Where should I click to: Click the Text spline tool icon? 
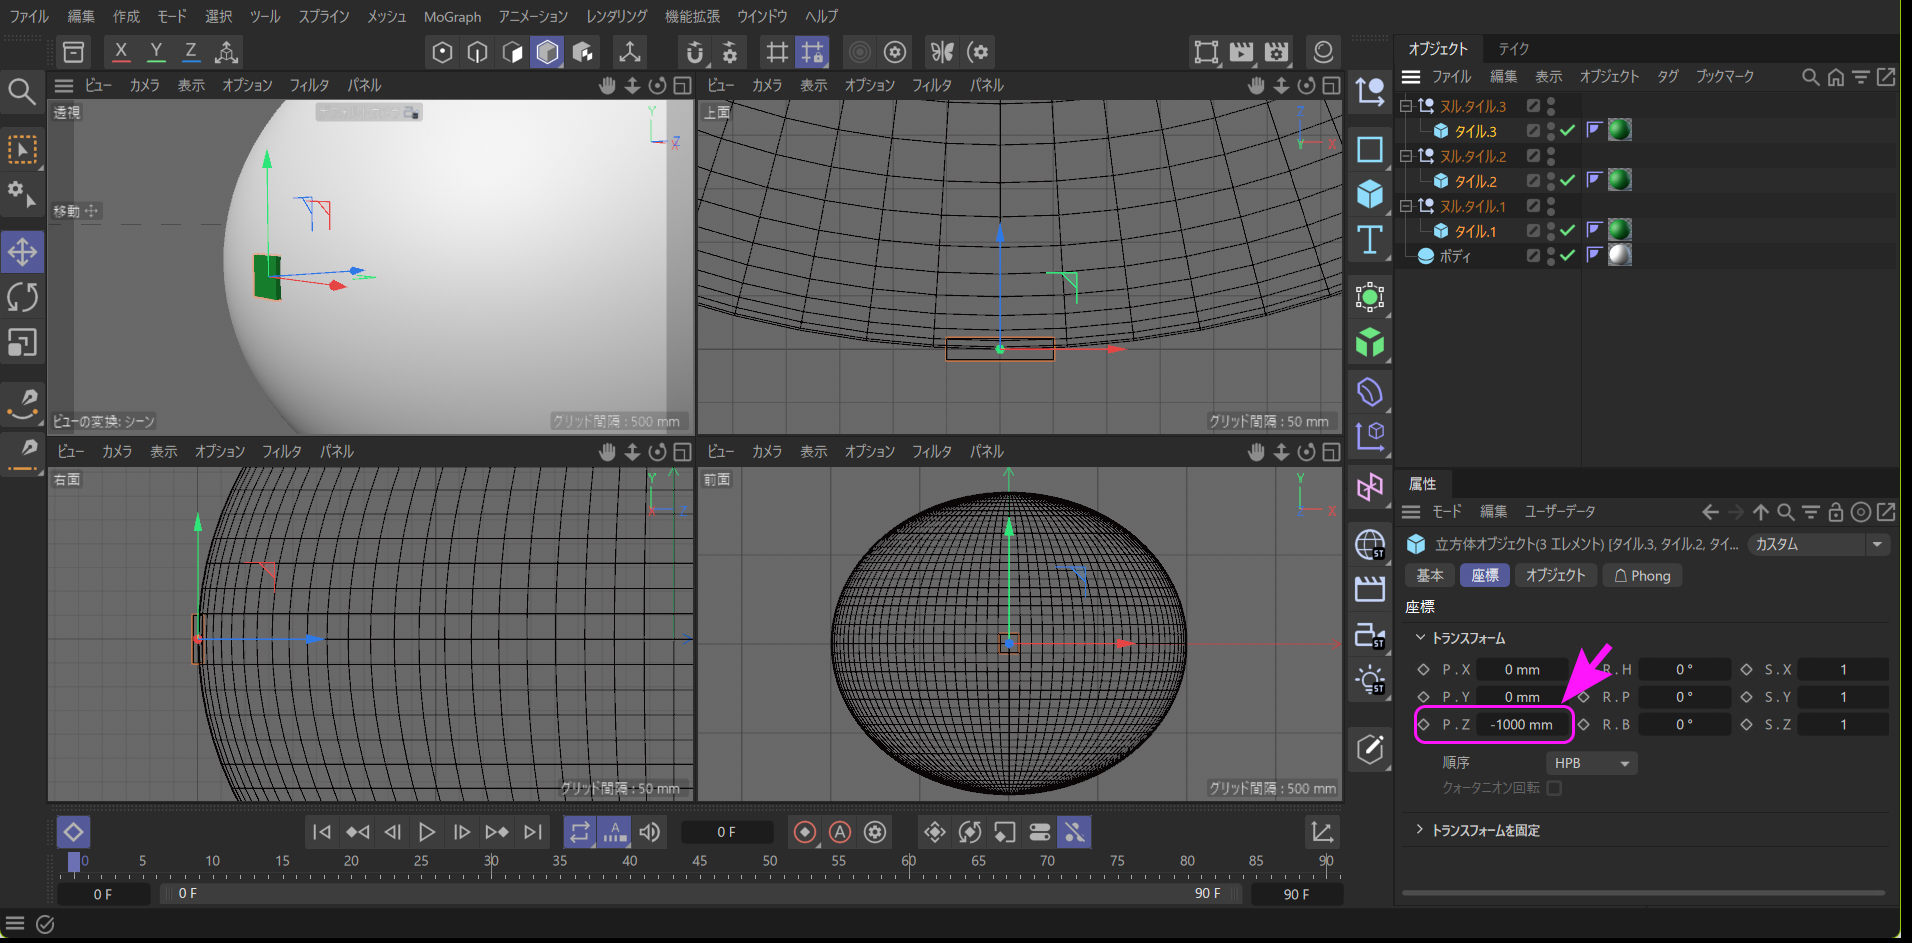[x=1369, y=240]
